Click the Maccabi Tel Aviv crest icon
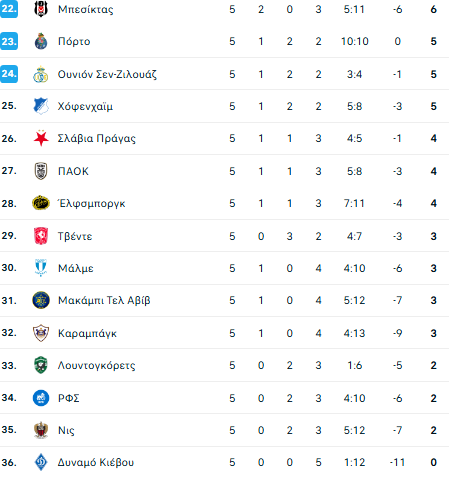449x477 pixels. [x=41, y=300]
